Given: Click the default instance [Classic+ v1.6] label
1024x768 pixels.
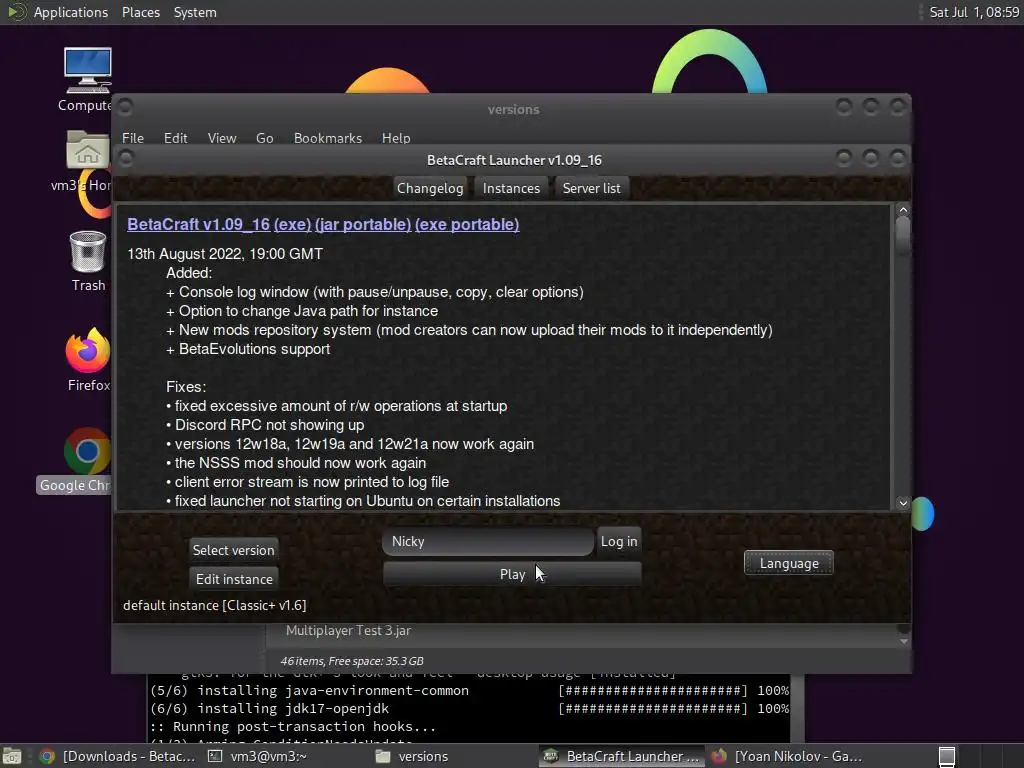Looking at the screenshot, I should [214, 605].
